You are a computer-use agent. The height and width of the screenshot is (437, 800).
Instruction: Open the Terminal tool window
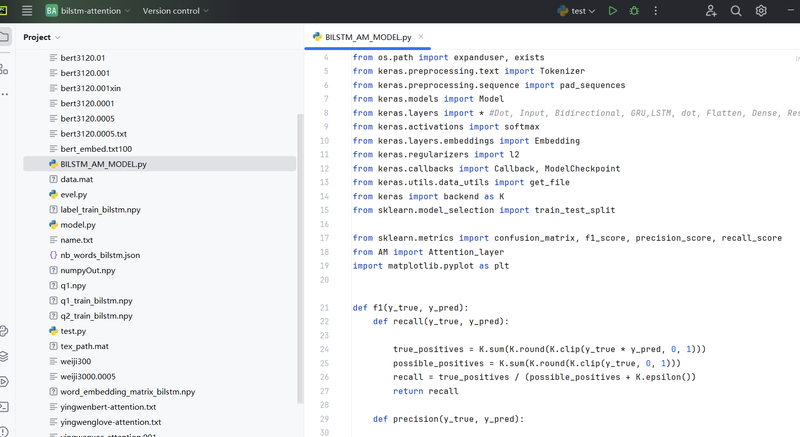[x=4, y=407]
